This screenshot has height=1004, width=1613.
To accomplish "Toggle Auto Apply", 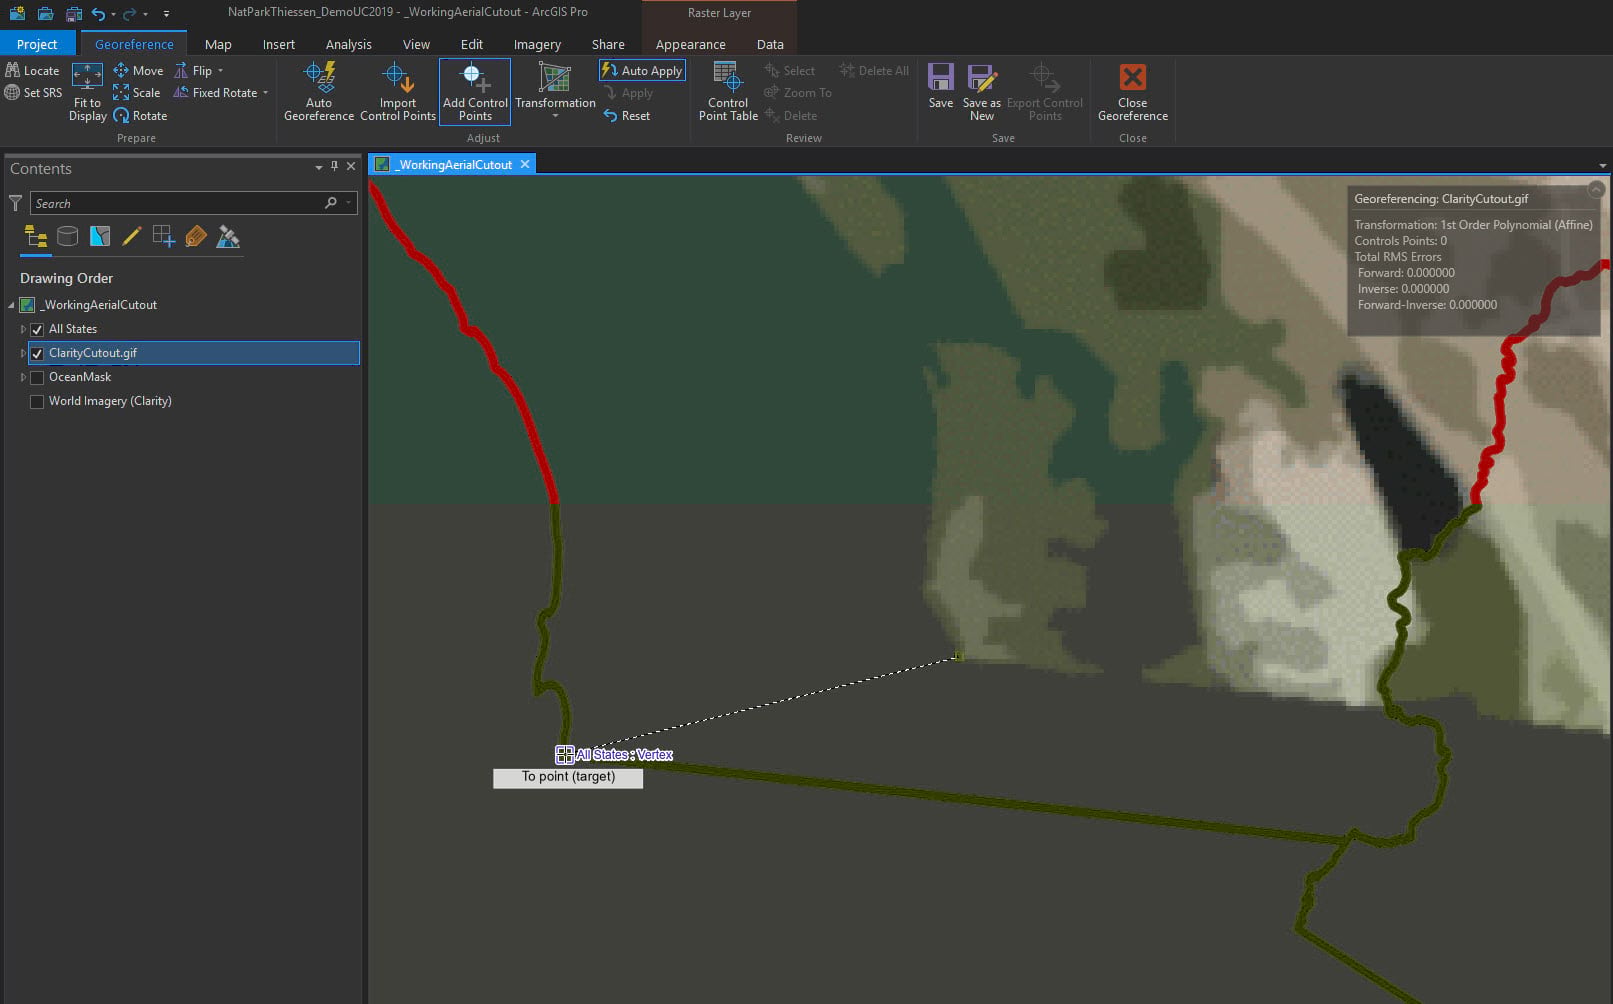I will [642, 70].
